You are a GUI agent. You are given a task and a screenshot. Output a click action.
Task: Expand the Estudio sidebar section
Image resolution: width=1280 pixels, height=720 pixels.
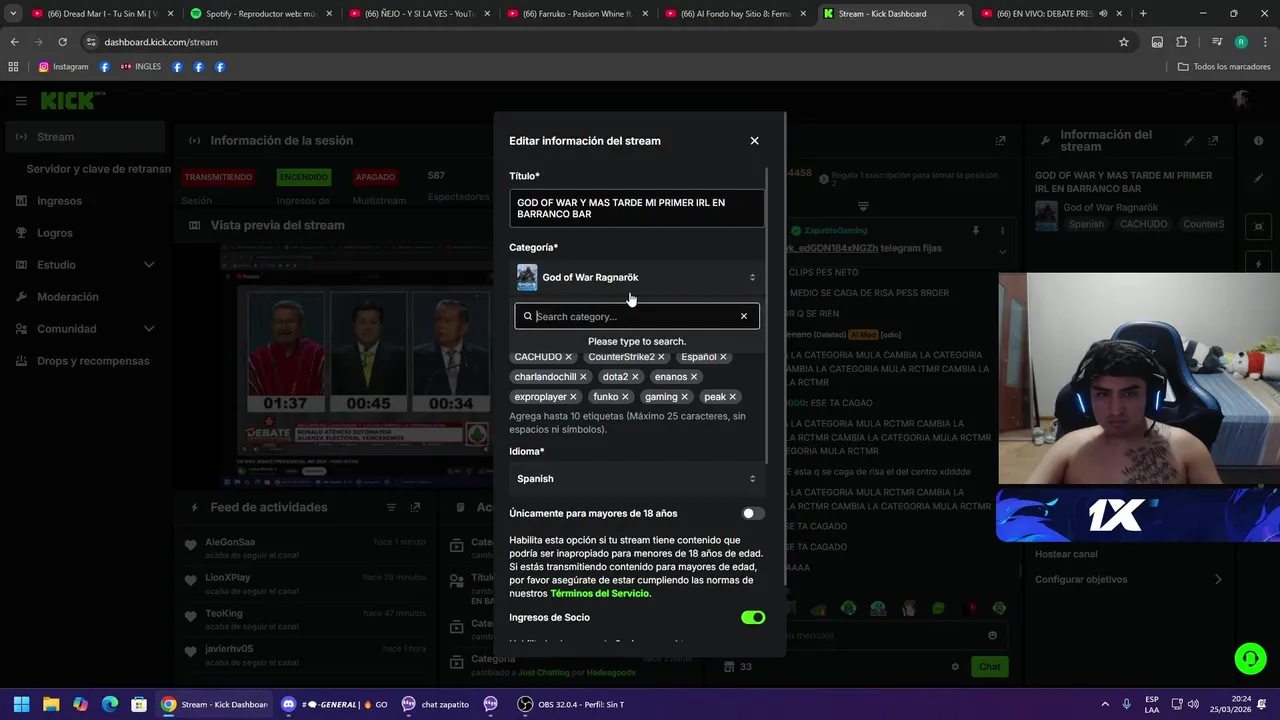coord(149,265)
